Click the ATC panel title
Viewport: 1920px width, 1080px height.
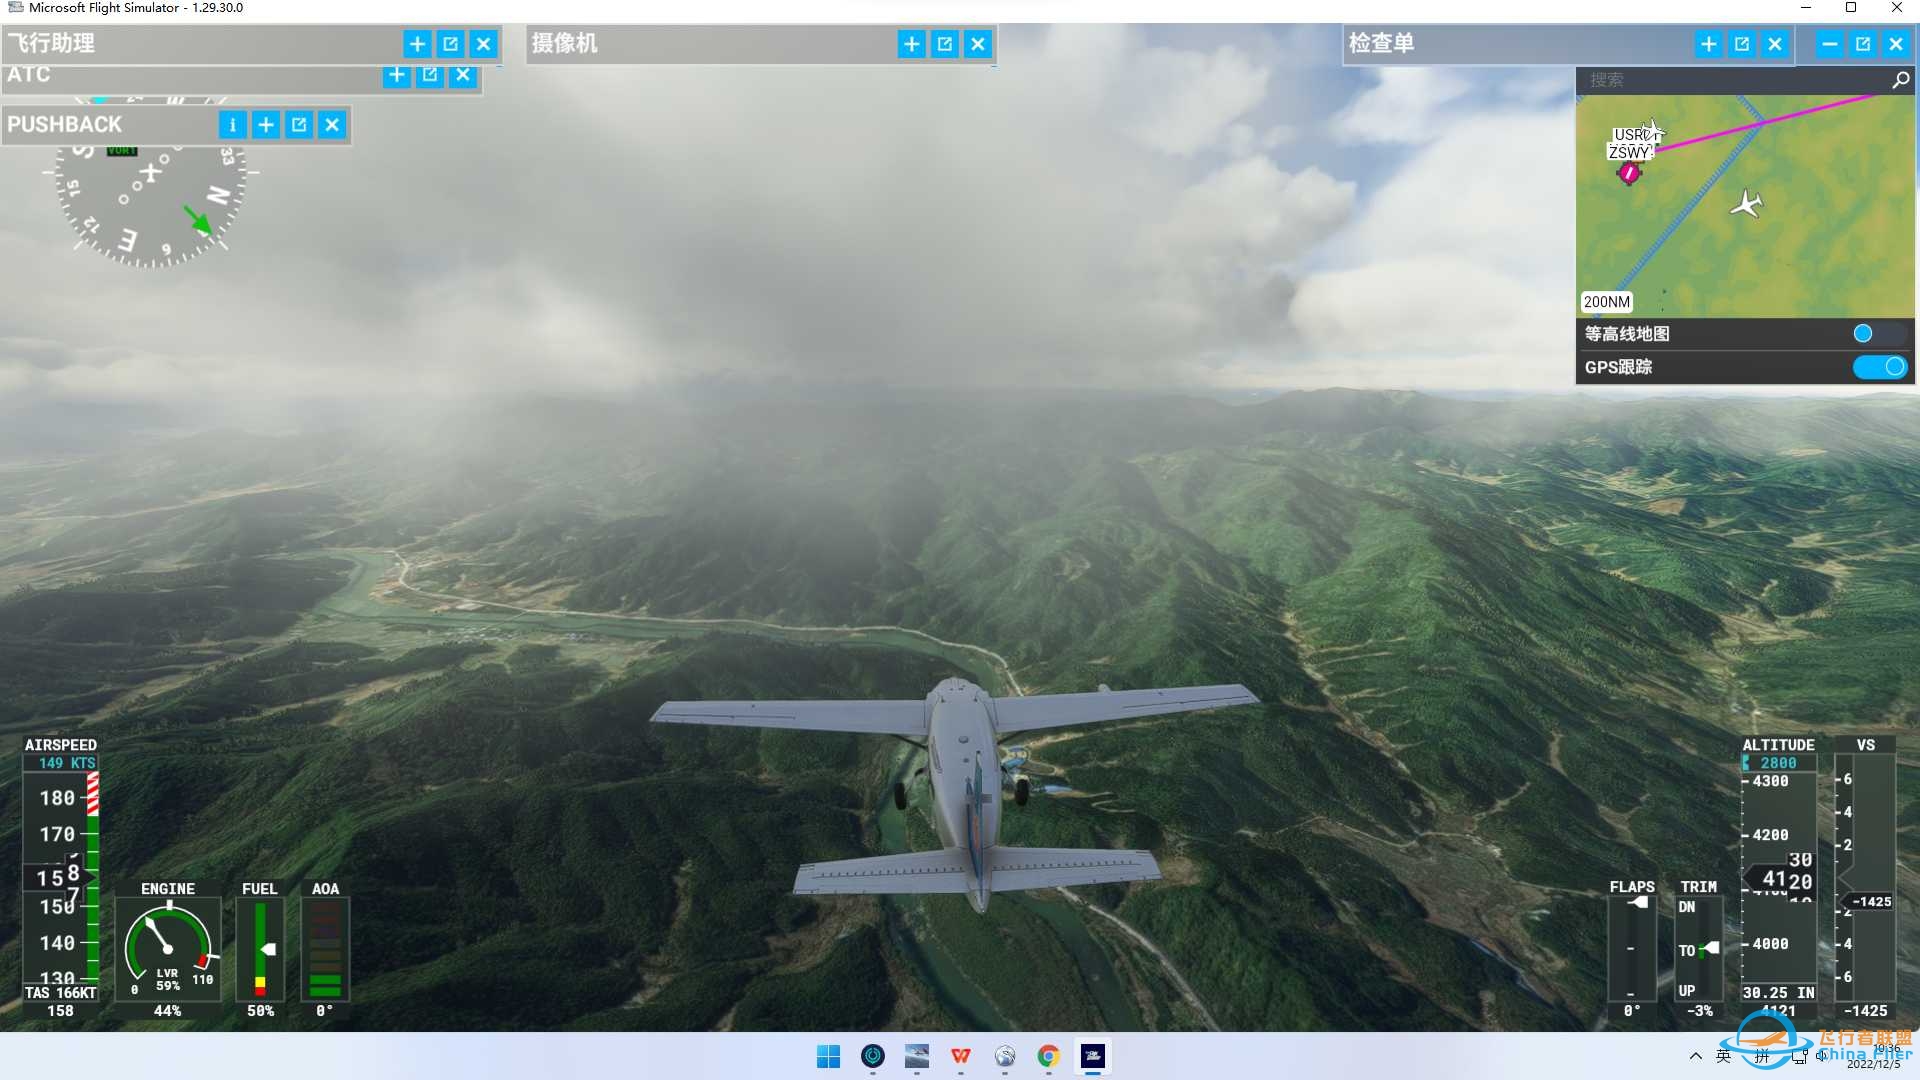click(x=28, y=75)
